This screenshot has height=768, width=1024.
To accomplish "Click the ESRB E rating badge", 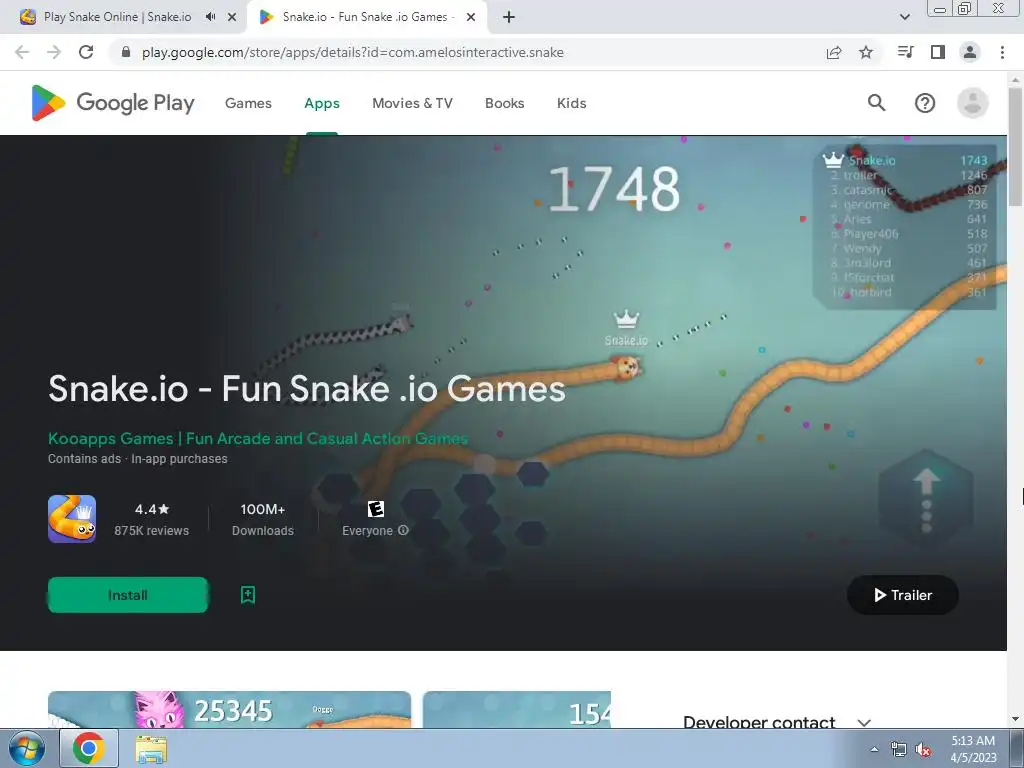I will click(x=376, y=509).
